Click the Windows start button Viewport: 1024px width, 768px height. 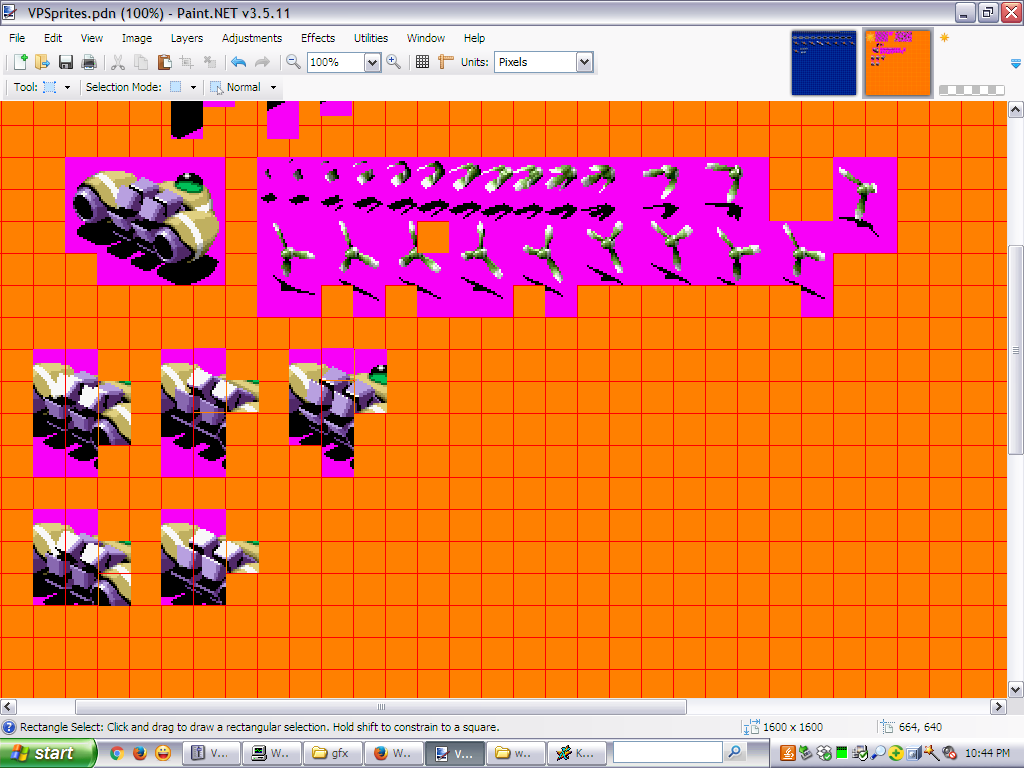pos(48,753)
